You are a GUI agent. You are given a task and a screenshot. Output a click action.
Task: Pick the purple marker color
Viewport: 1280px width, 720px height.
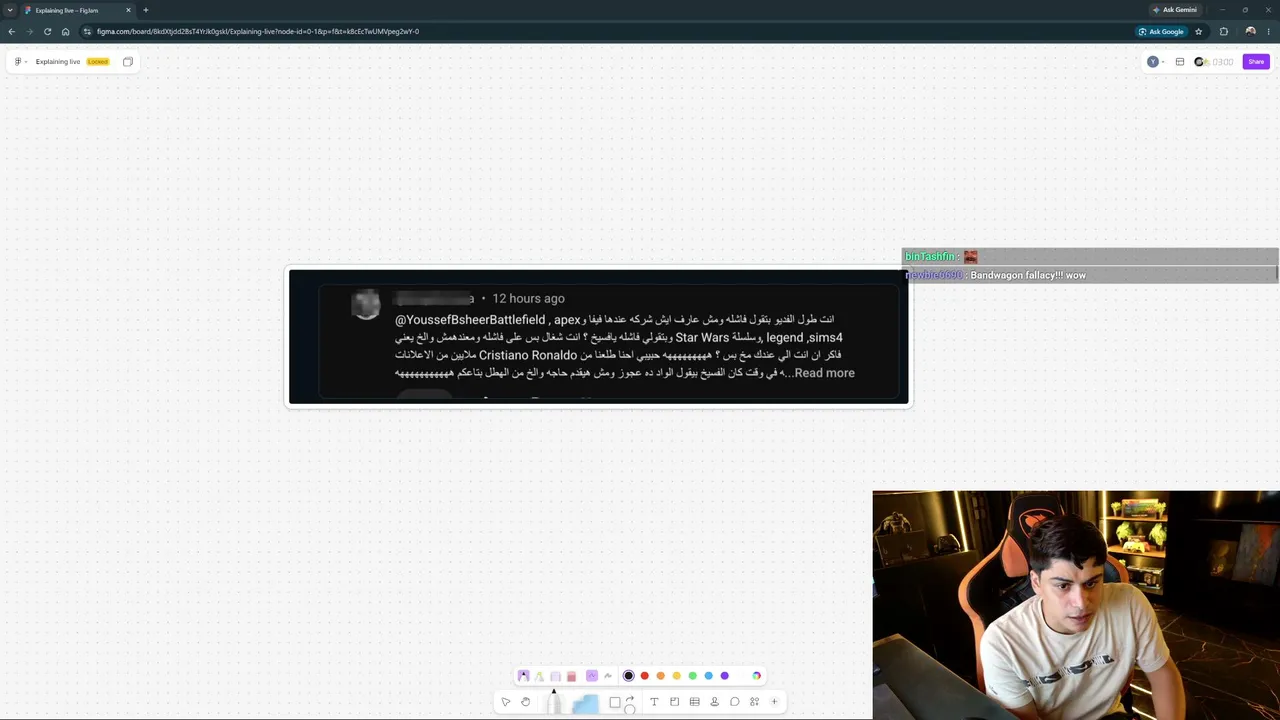point(724,676)
